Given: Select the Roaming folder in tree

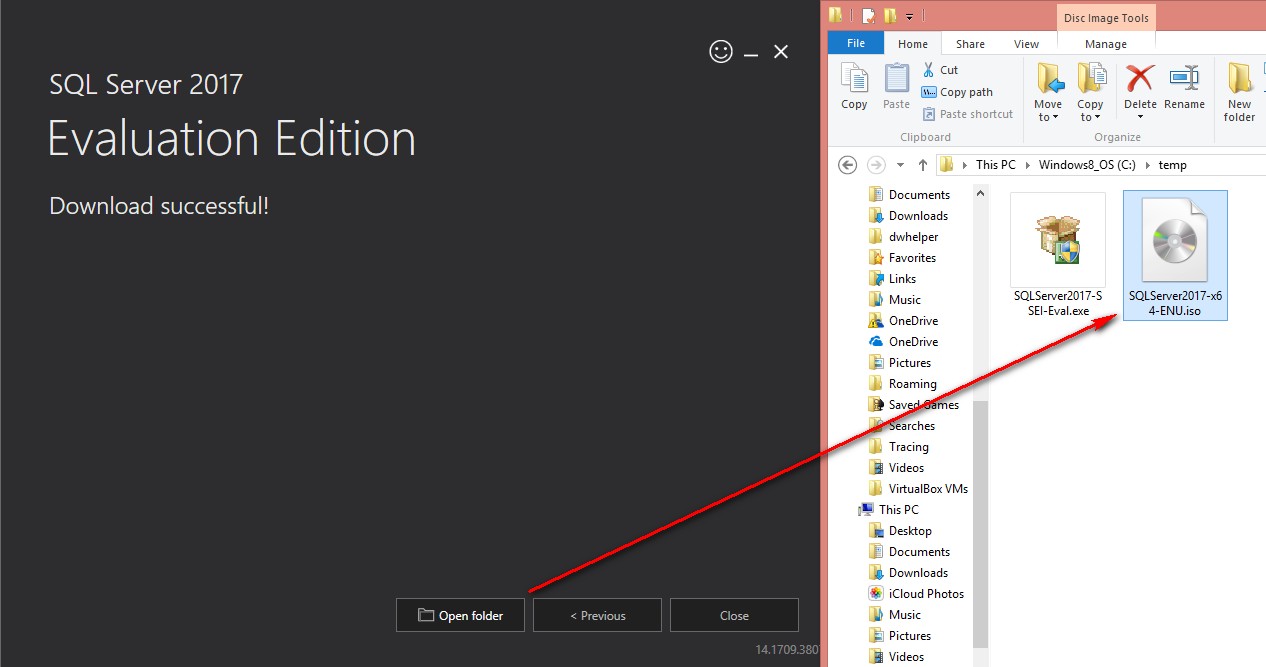Looking at the screenshot, I should tap(902, 384).
